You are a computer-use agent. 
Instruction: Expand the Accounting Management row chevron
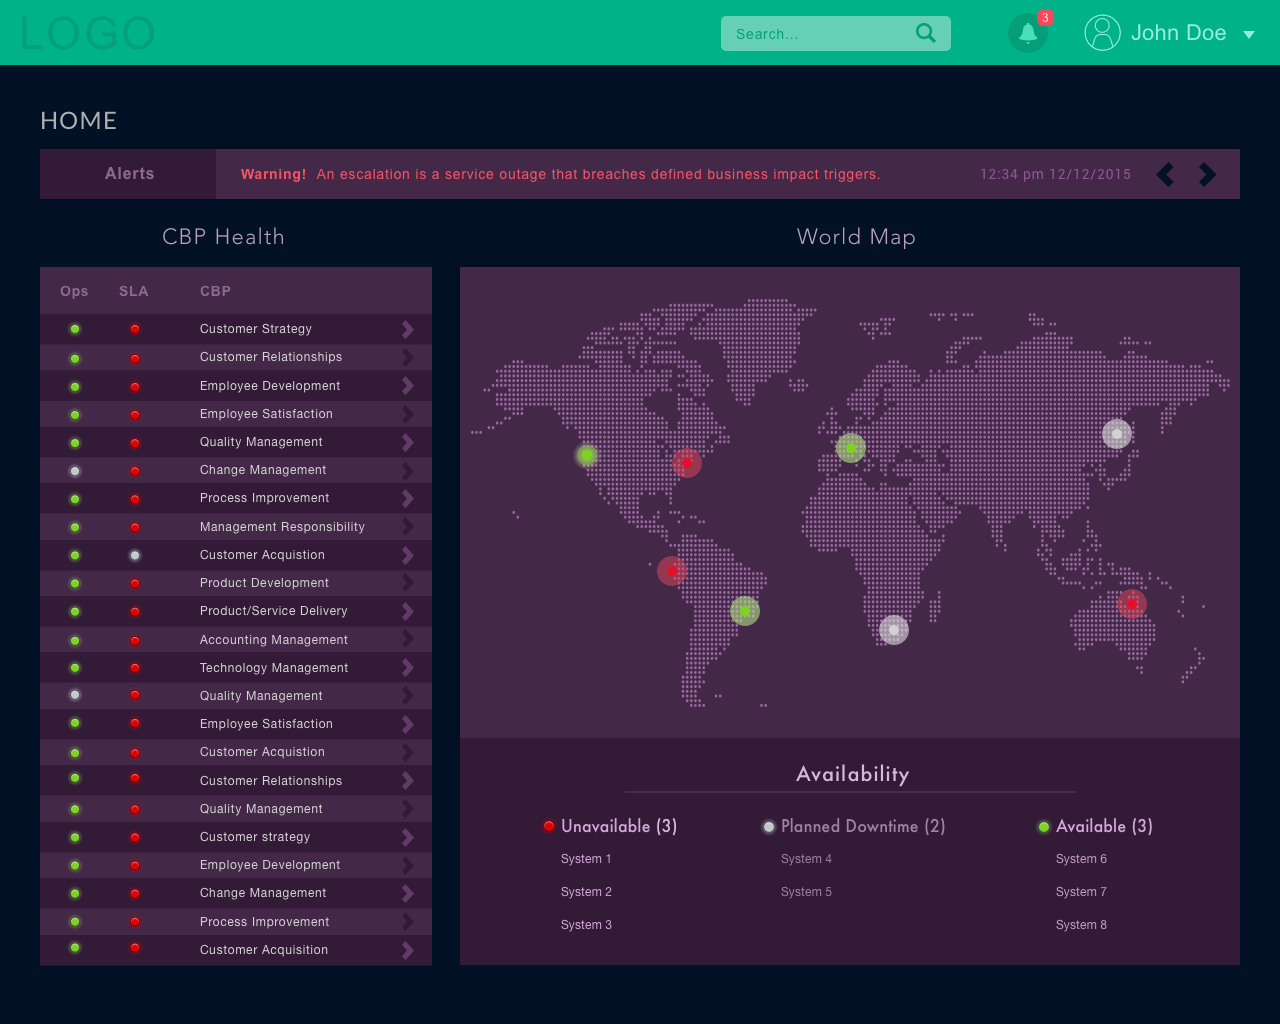pos(408,639)
